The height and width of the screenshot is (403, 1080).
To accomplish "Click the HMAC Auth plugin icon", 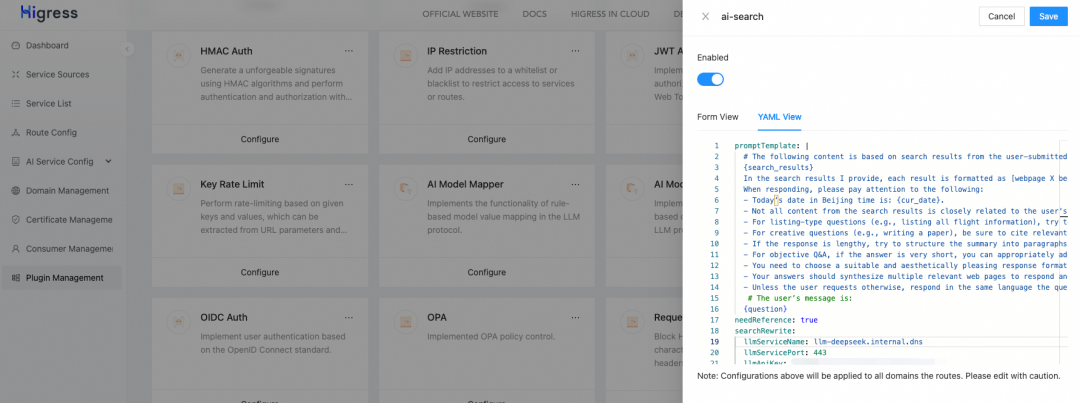I will (x=178, y=56).
